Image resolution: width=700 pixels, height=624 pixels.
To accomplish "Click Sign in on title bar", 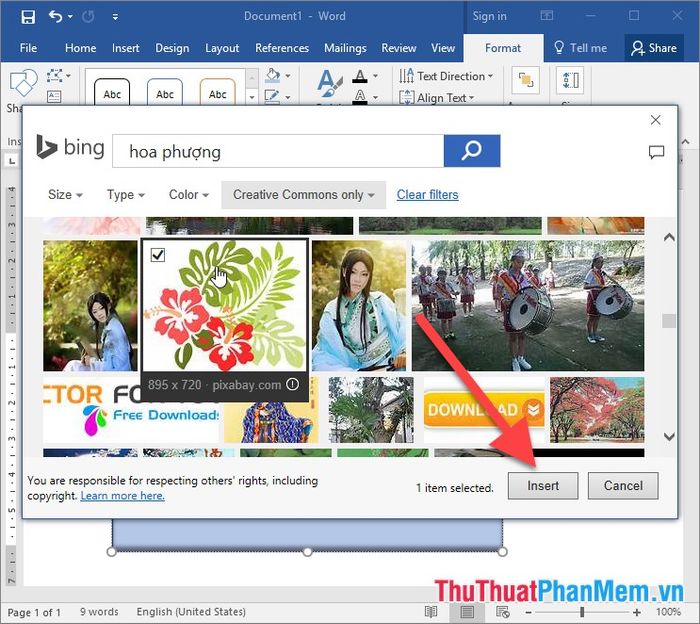I will (x=489, y=16).
